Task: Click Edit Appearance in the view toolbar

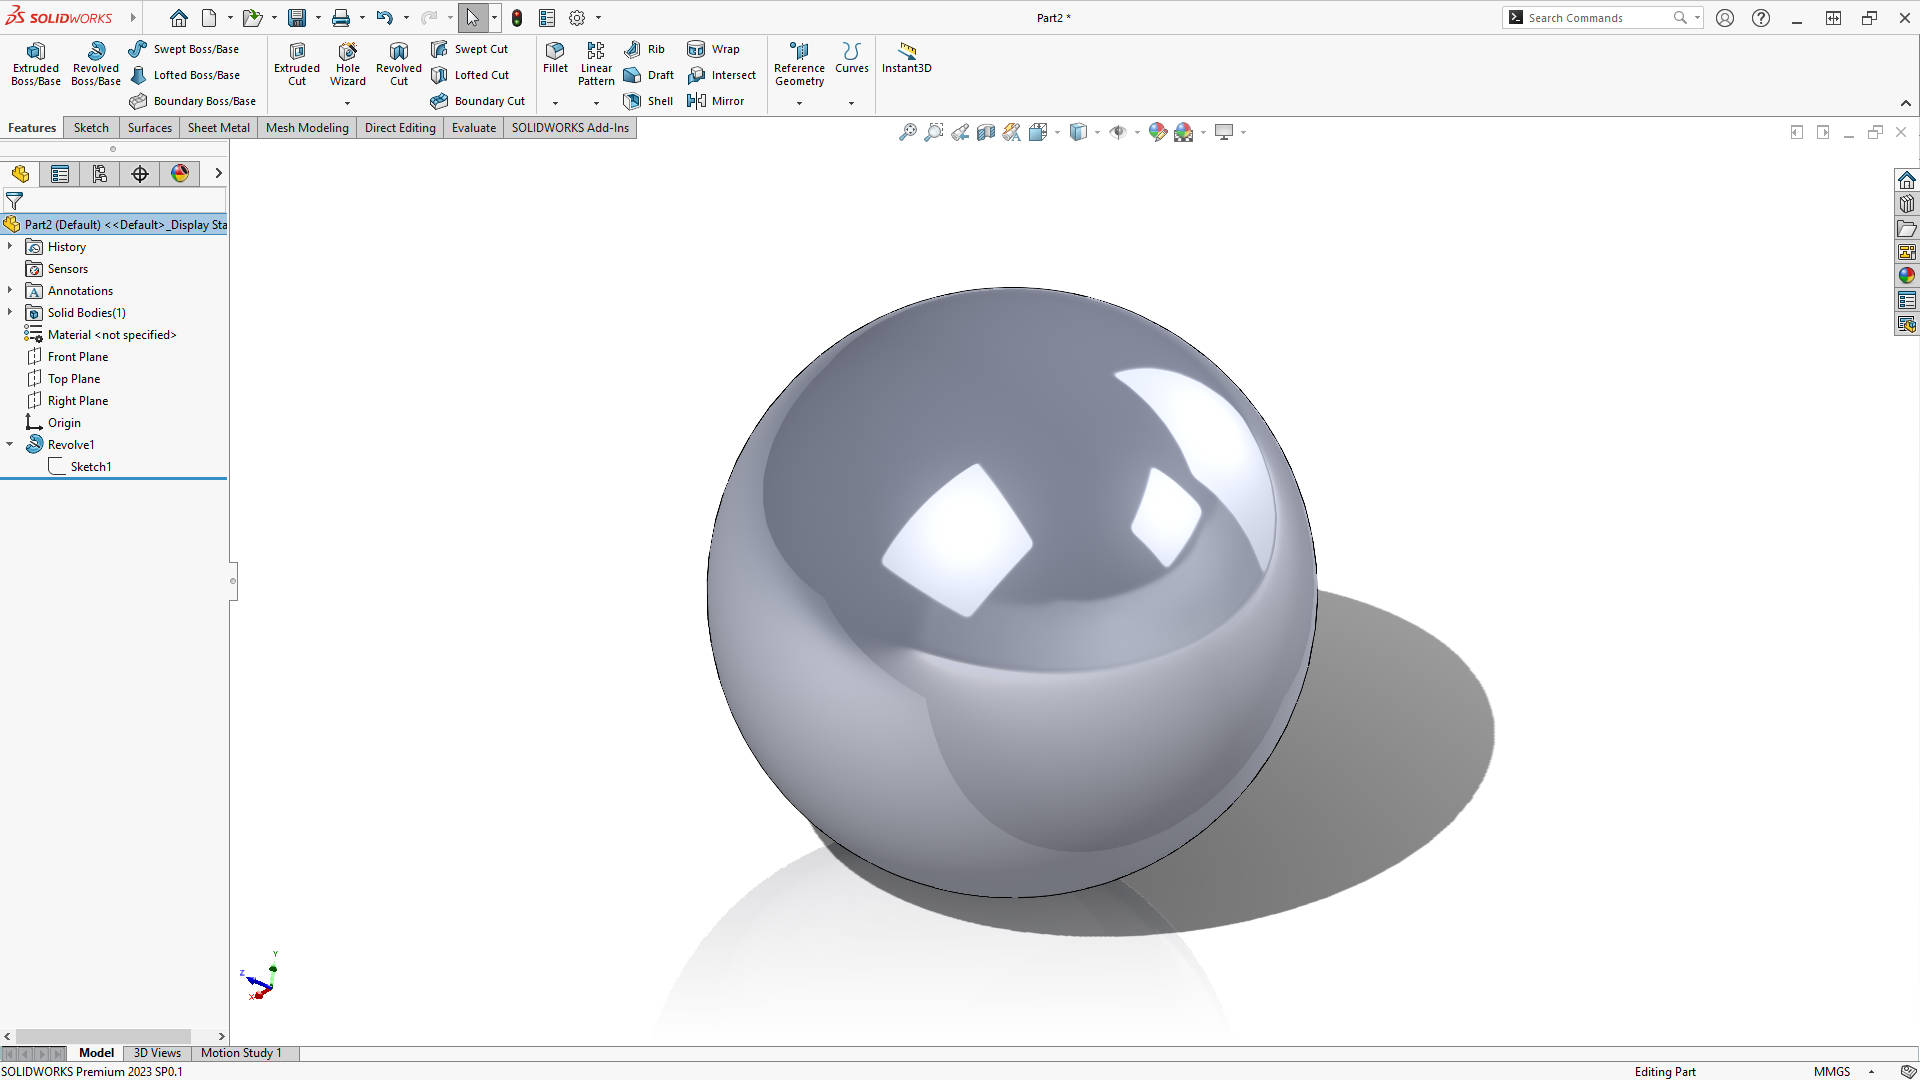Action: 1158,131
